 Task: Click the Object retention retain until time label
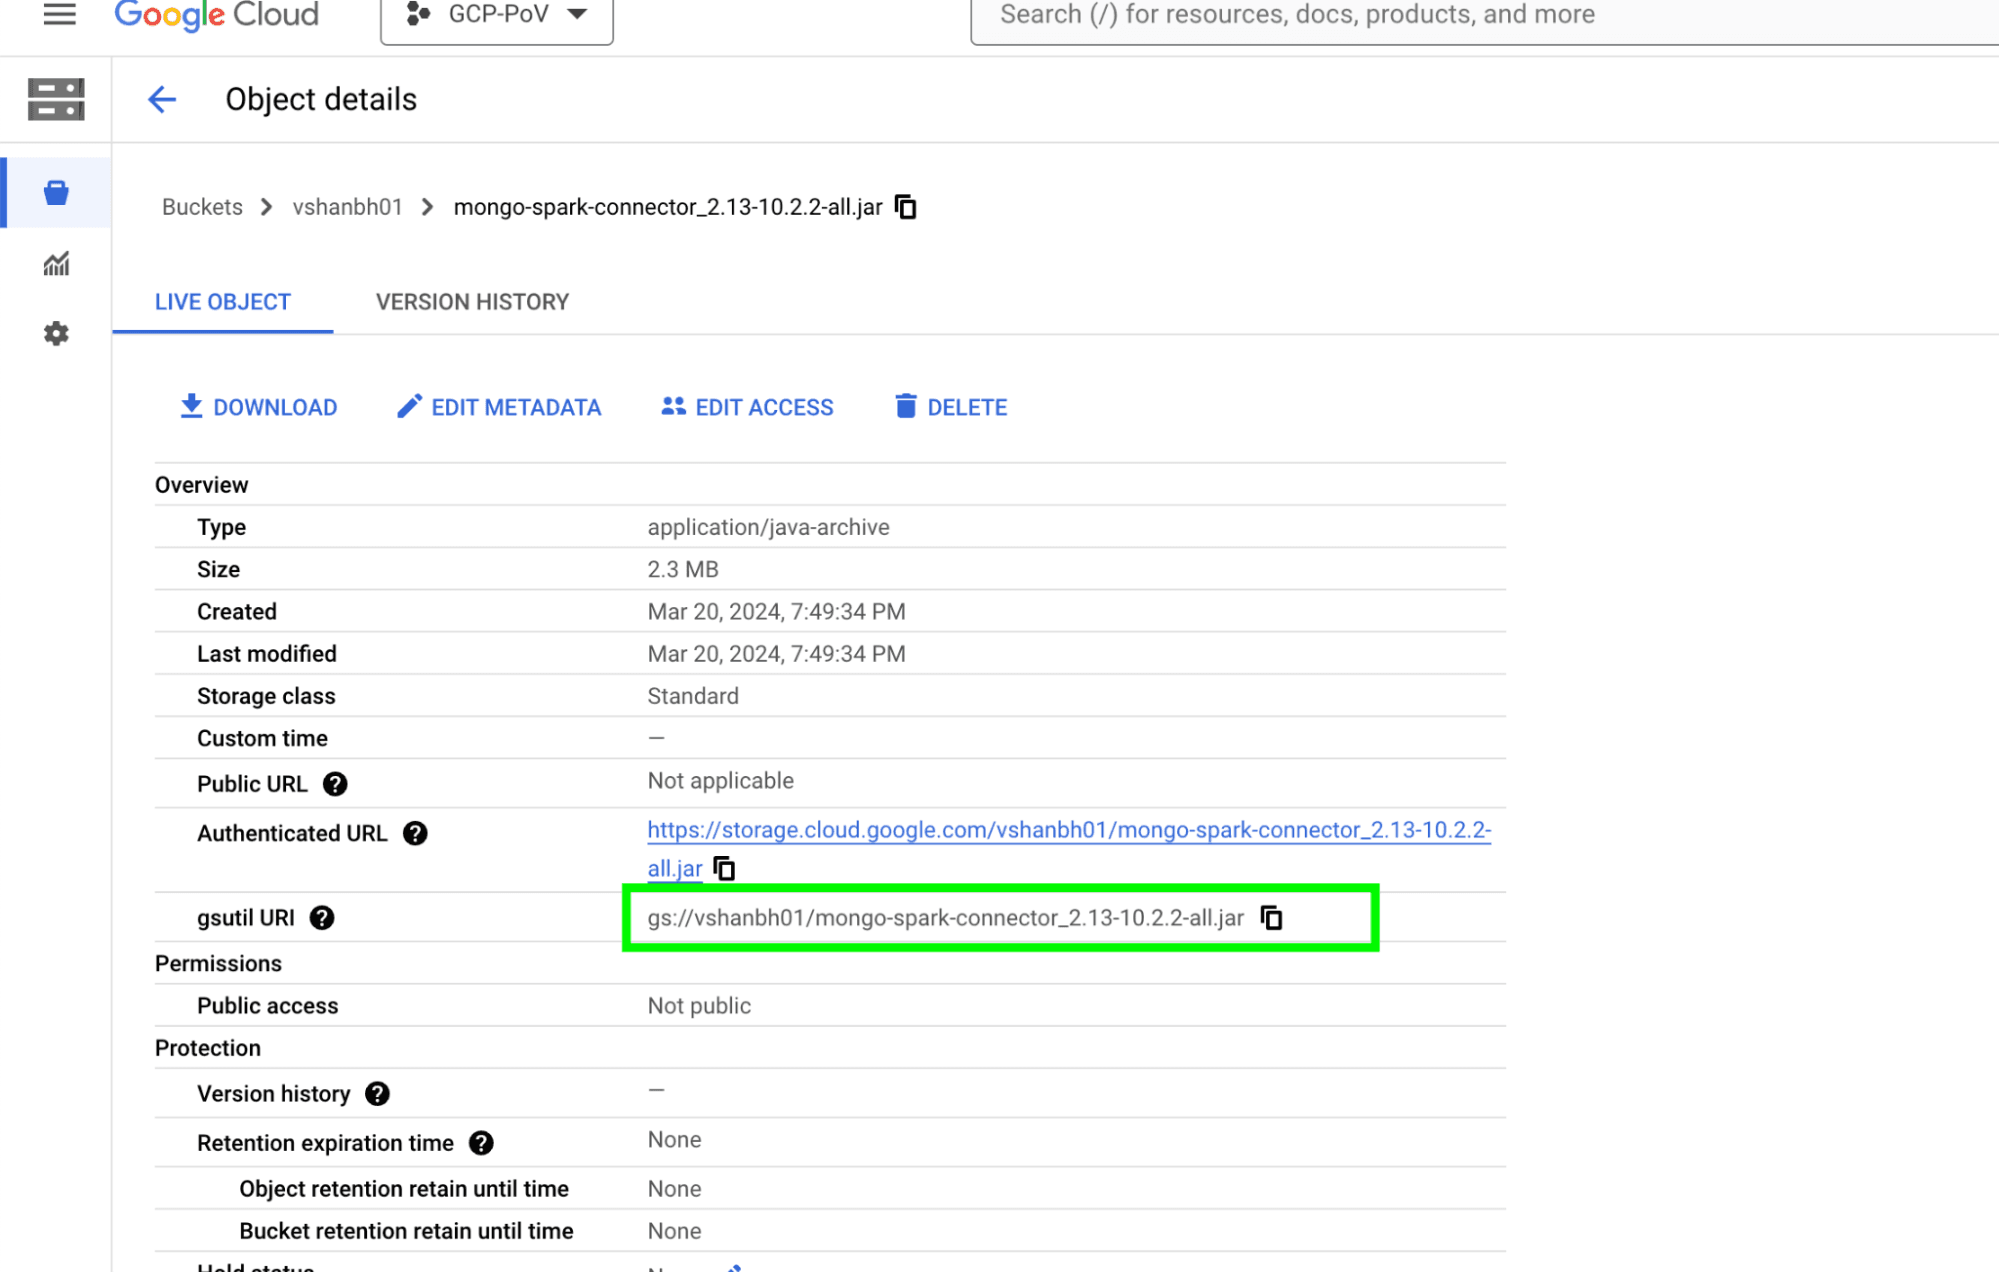(x=404, y=1189)
